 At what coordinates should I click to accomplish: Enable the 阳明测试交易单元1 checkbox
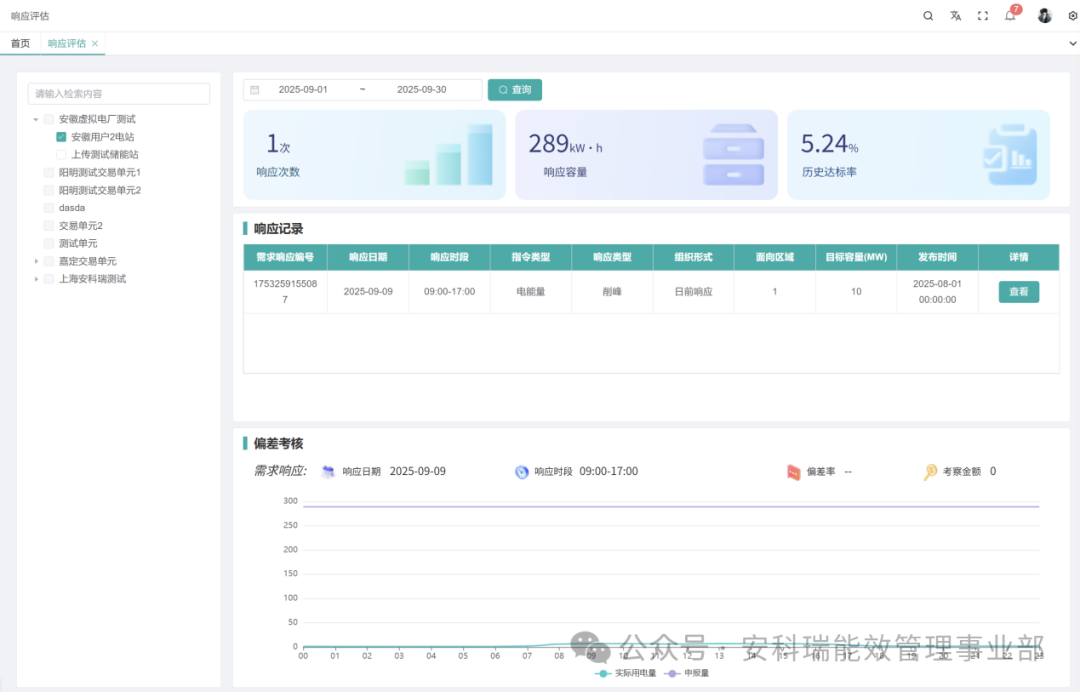[49, 173]
